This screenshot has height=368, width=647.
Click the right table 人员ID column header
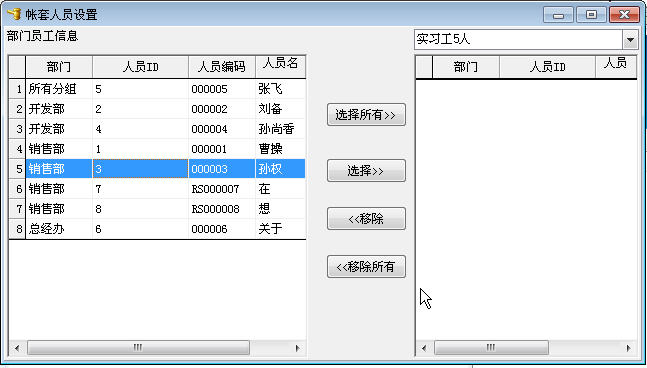(x=547, y=67)
